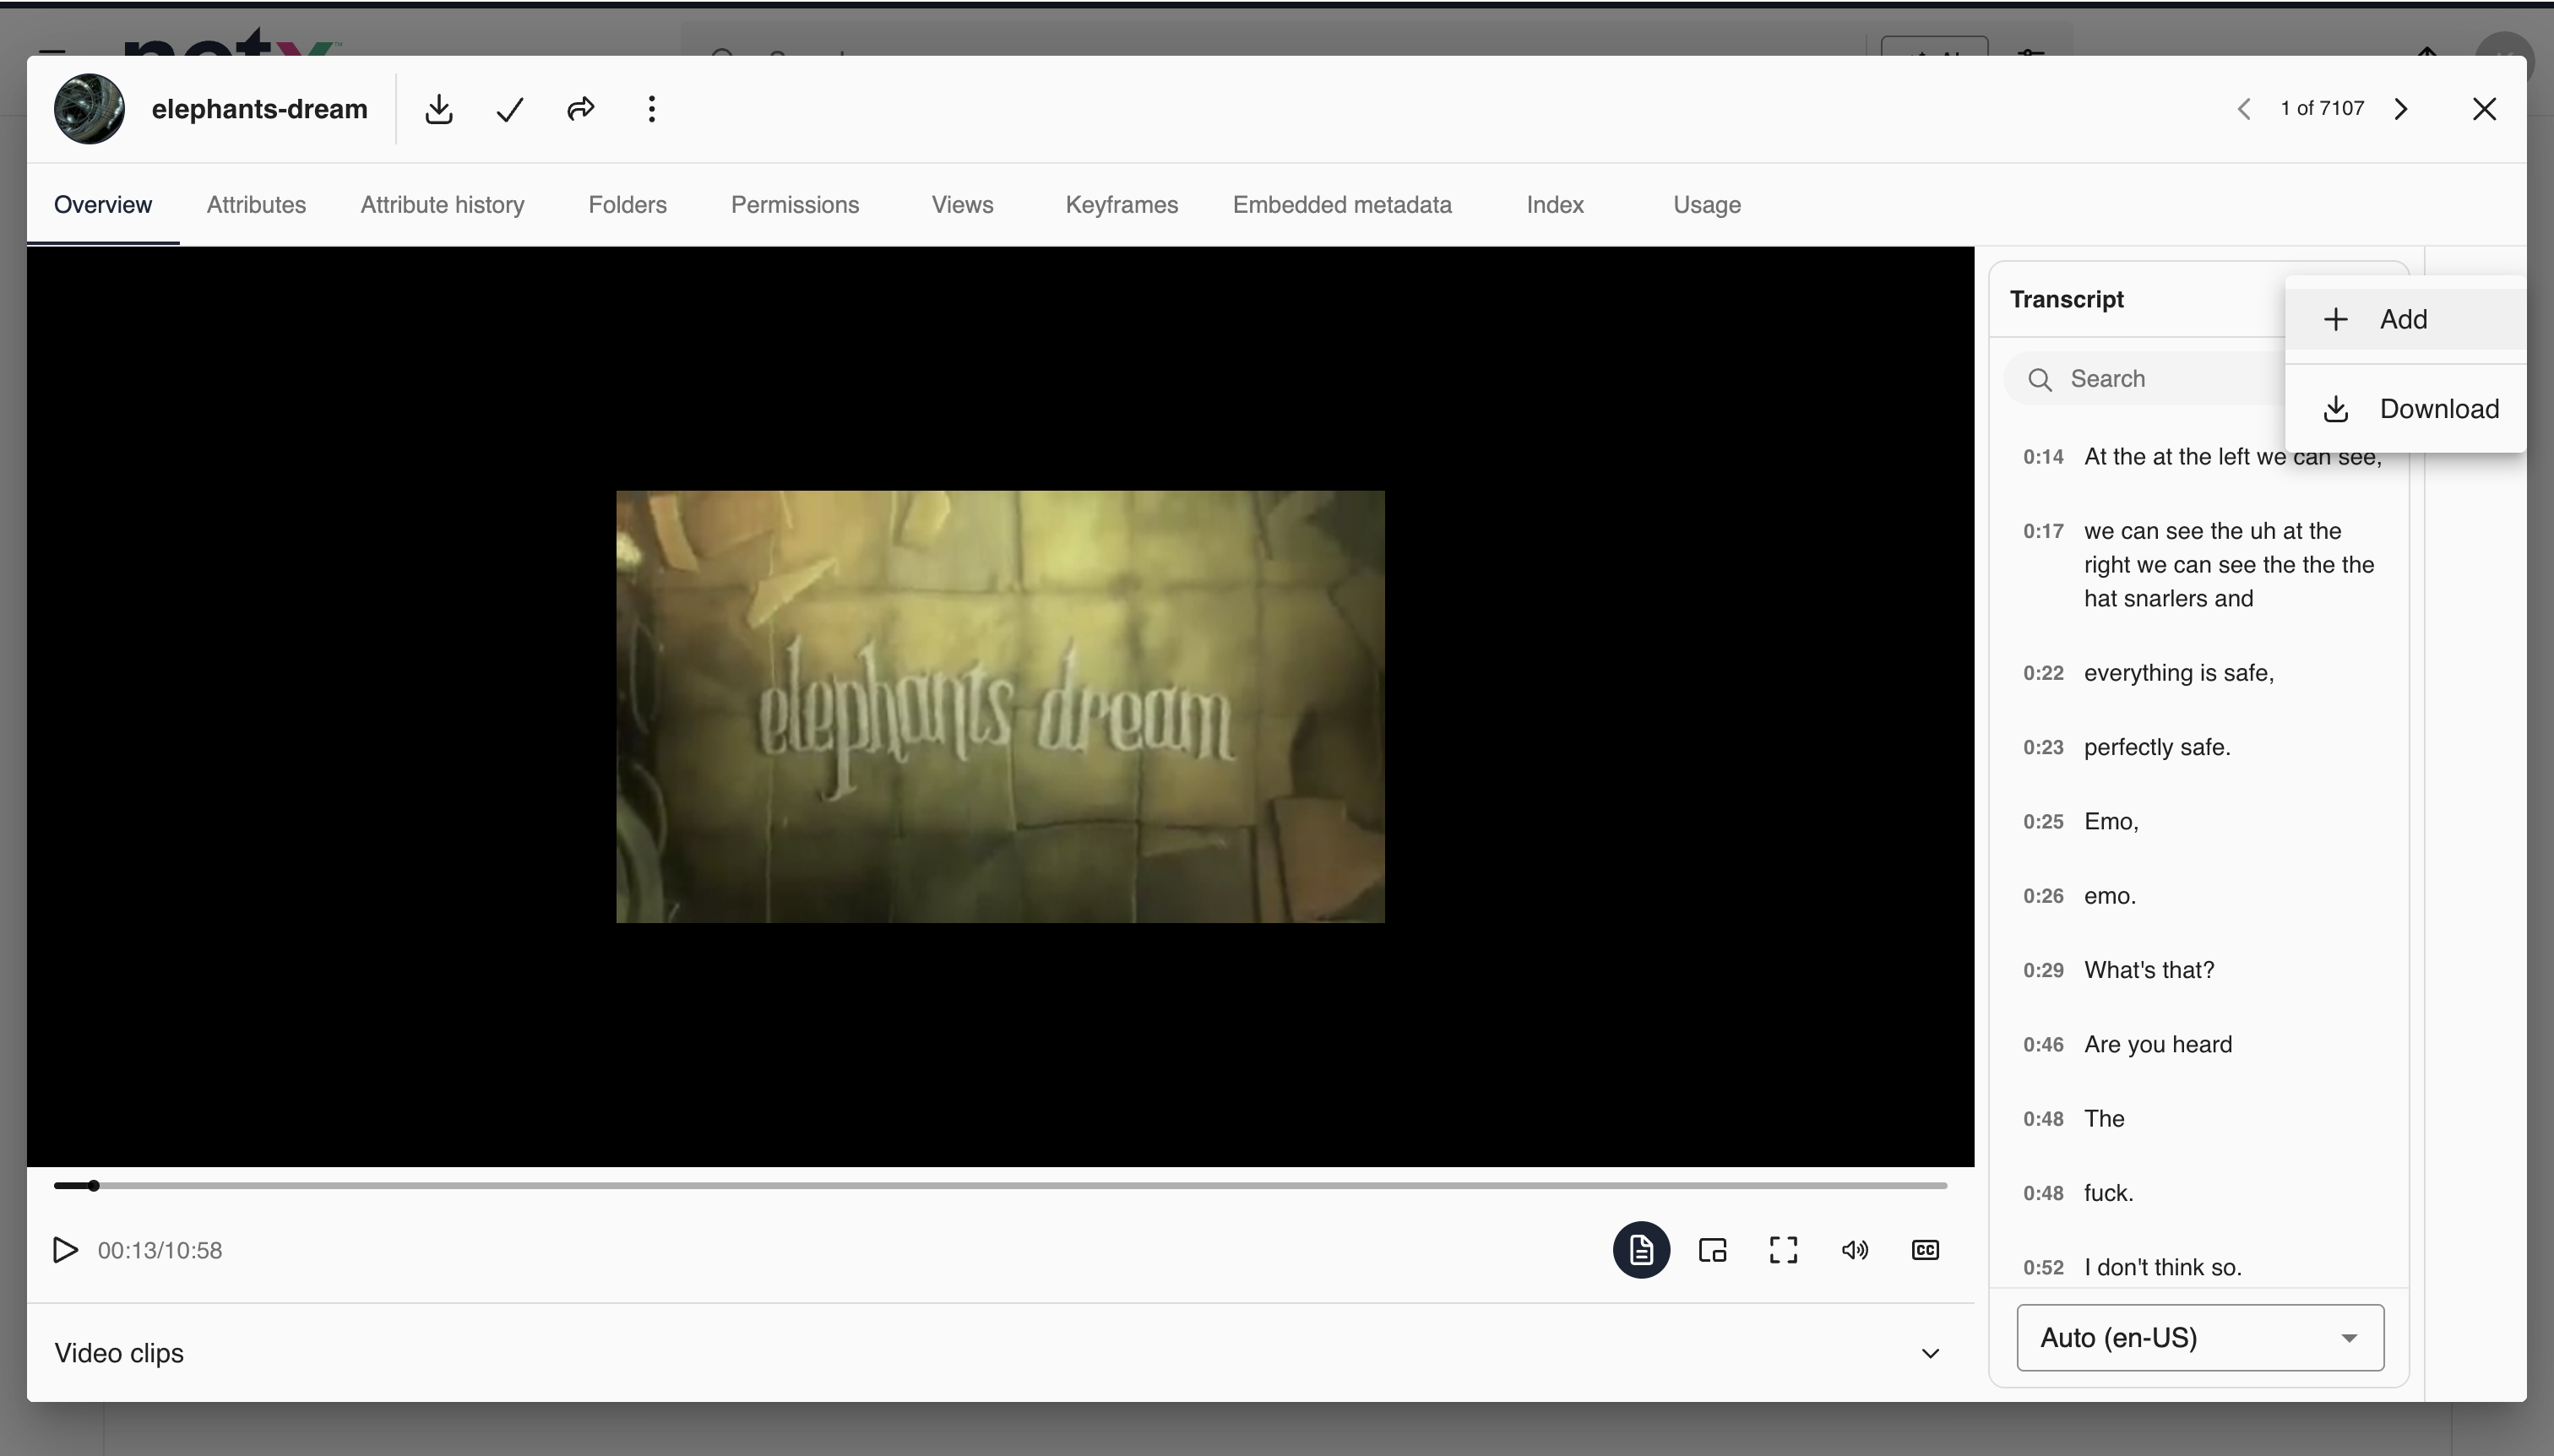The height and width of the screenshot is (1456, 2554).
Task: Share the asset via arrow icon
Action: pos(581,109)
